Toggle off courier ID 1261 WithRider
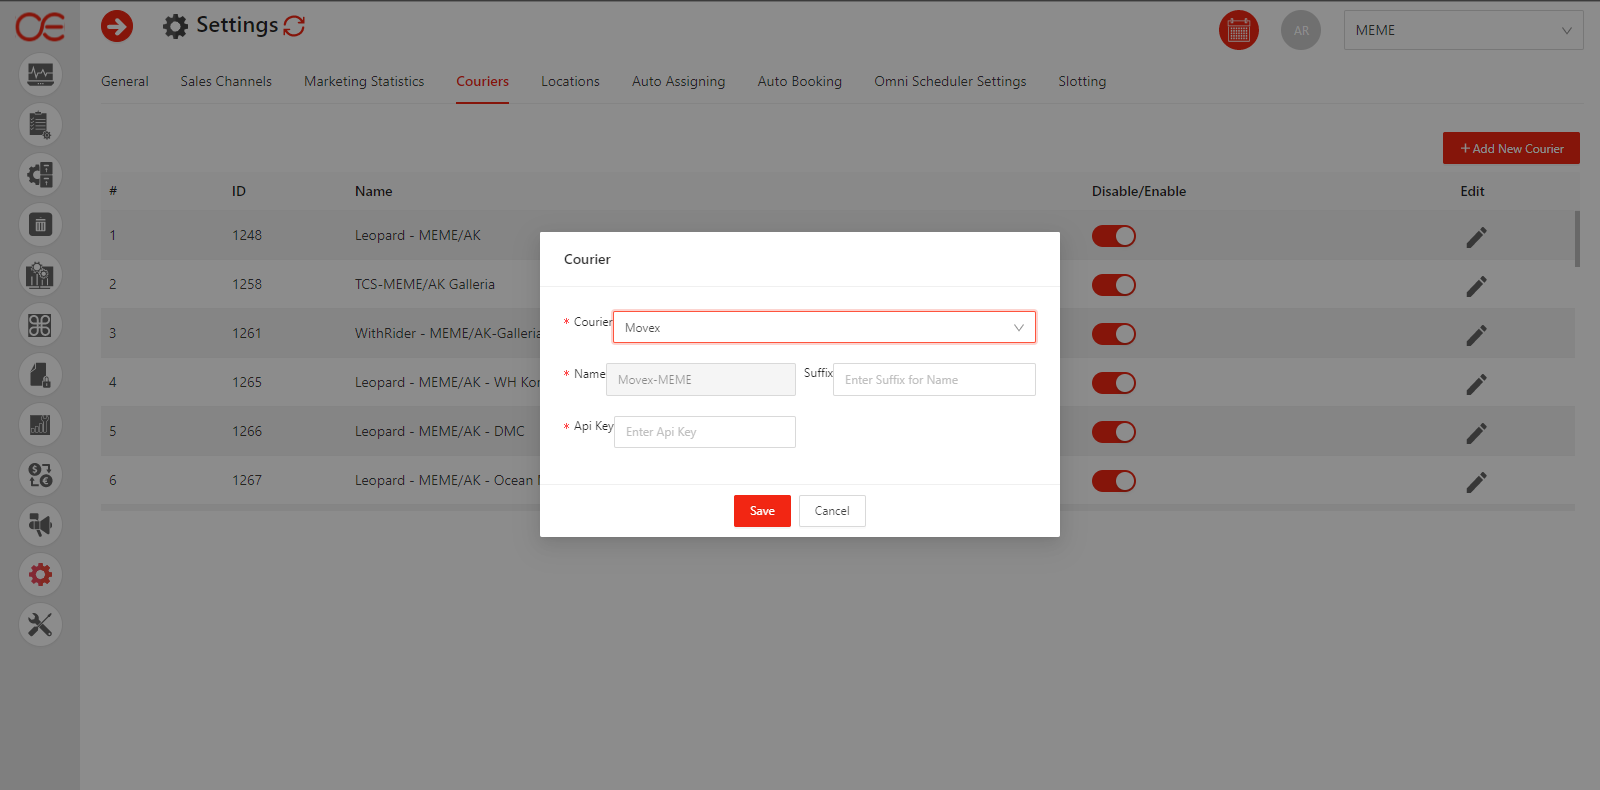 point(1113,334)
